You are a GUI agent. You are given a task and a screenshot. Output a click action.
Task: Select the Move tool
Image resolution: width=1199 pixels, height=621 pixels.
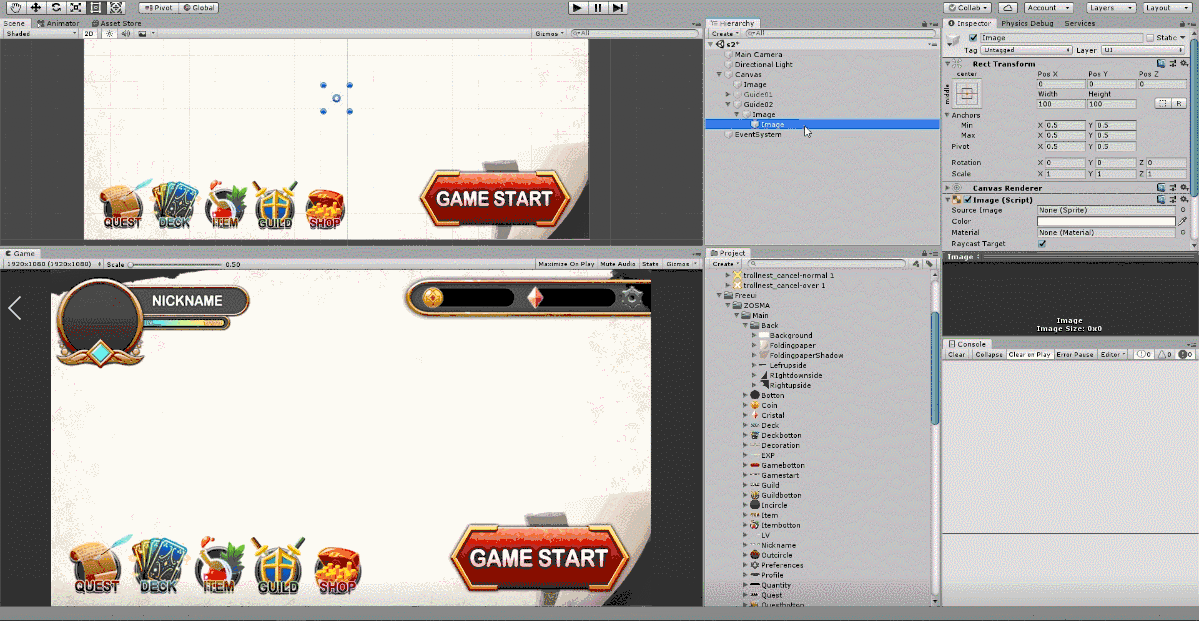[35, 8]
